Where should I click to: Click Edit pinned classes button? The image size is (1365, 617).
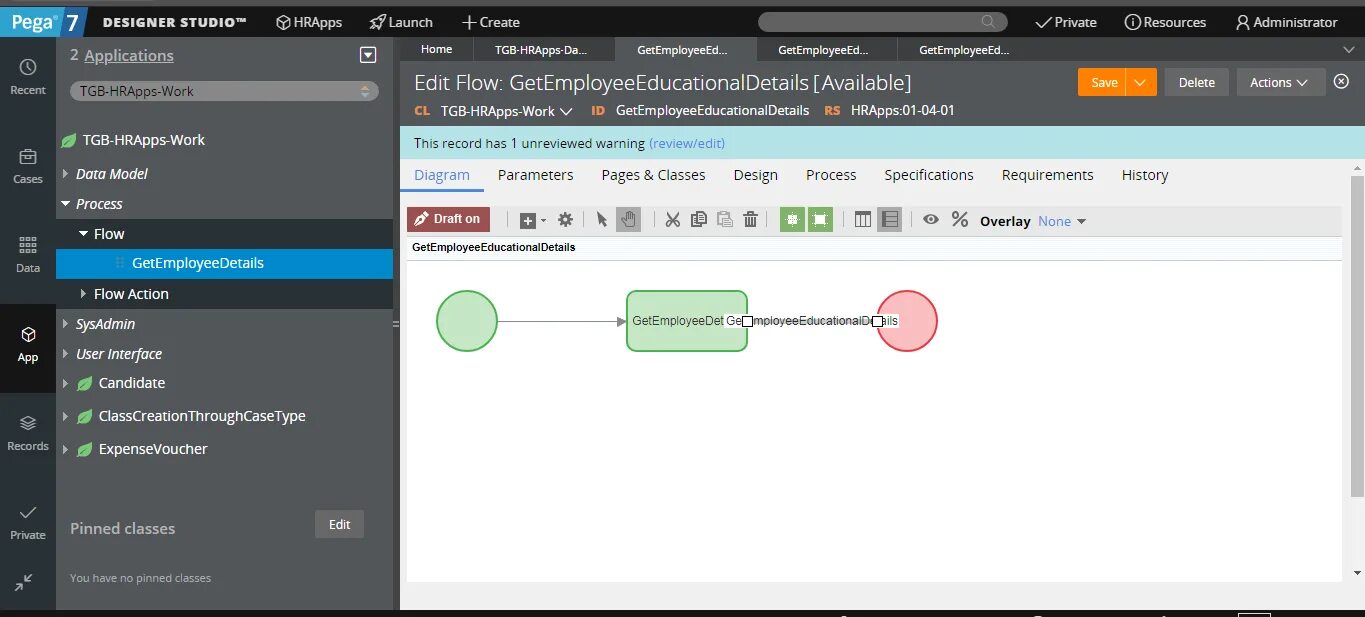[x=340, y=525]
